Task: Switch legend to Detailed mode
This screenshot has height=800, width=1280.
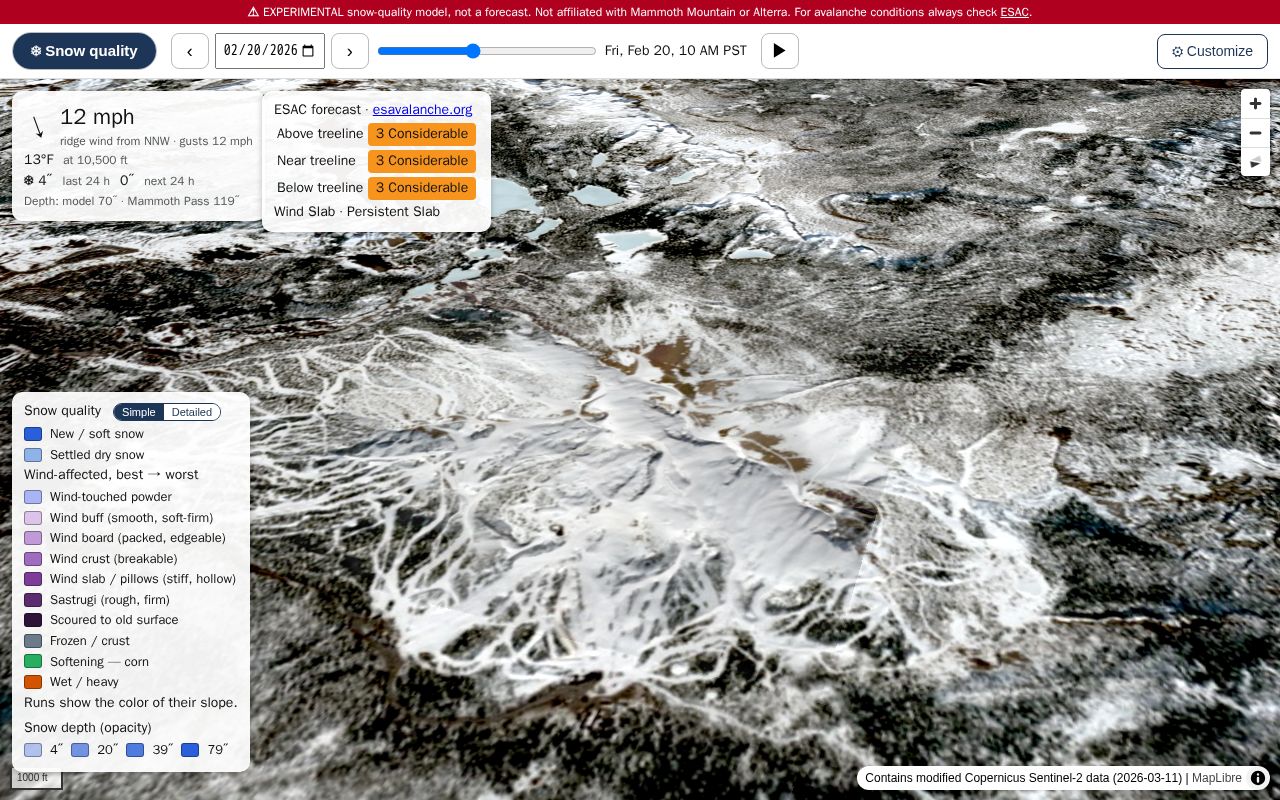Action: coord(192,412)
